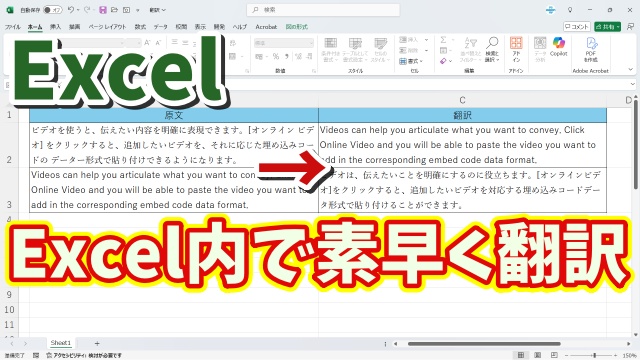Viewport: 640px width, 360px height.
Task: Open the 翻訳 file name dropdown in title bar
Action: coord(158,10)
